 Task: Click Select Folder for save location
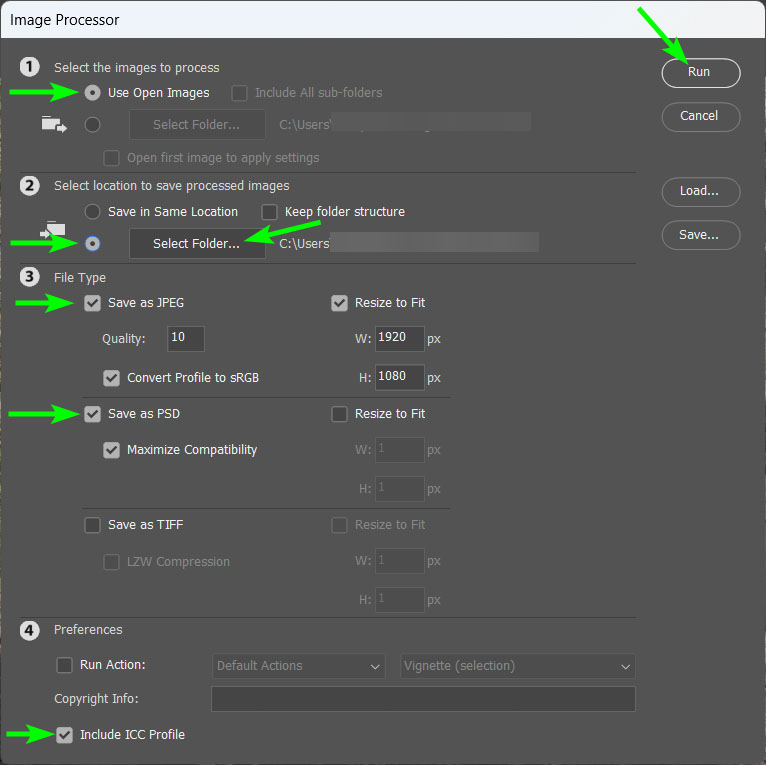[197, 243]
